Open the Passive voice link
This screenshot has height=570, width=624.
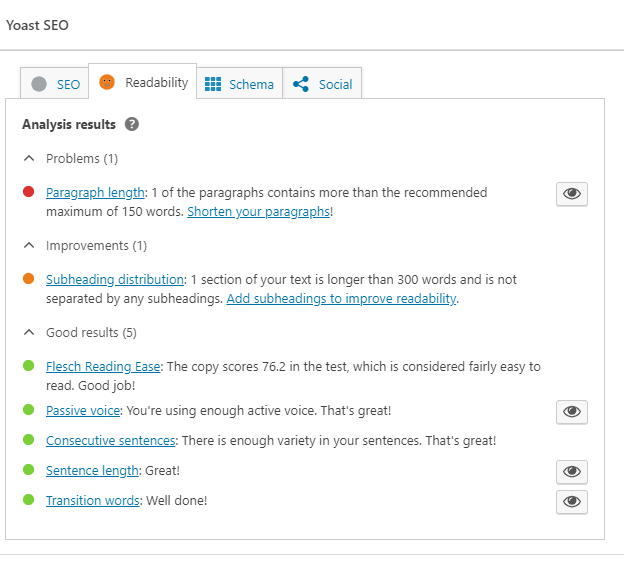[x=83, y=410]
